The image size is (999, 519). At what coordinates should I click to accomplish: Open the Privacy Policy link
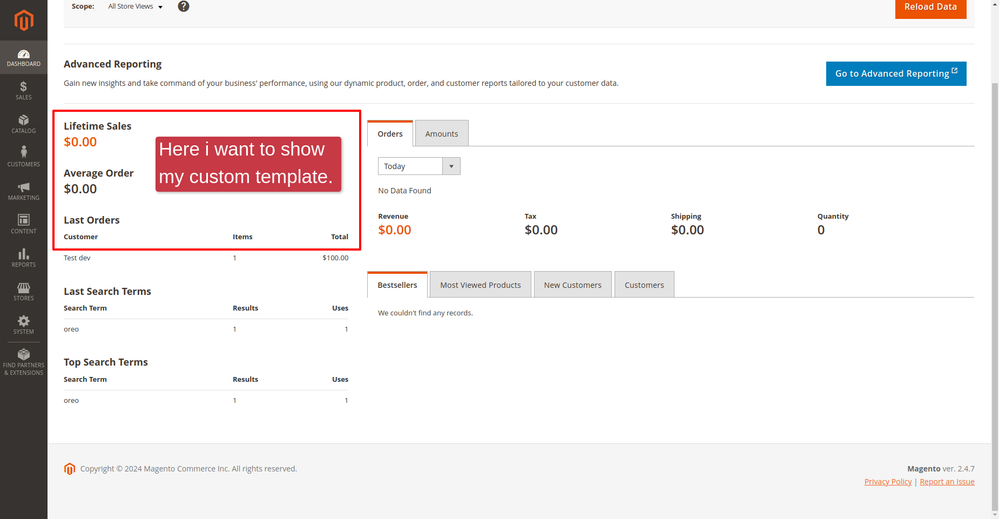tap(888, 482)
